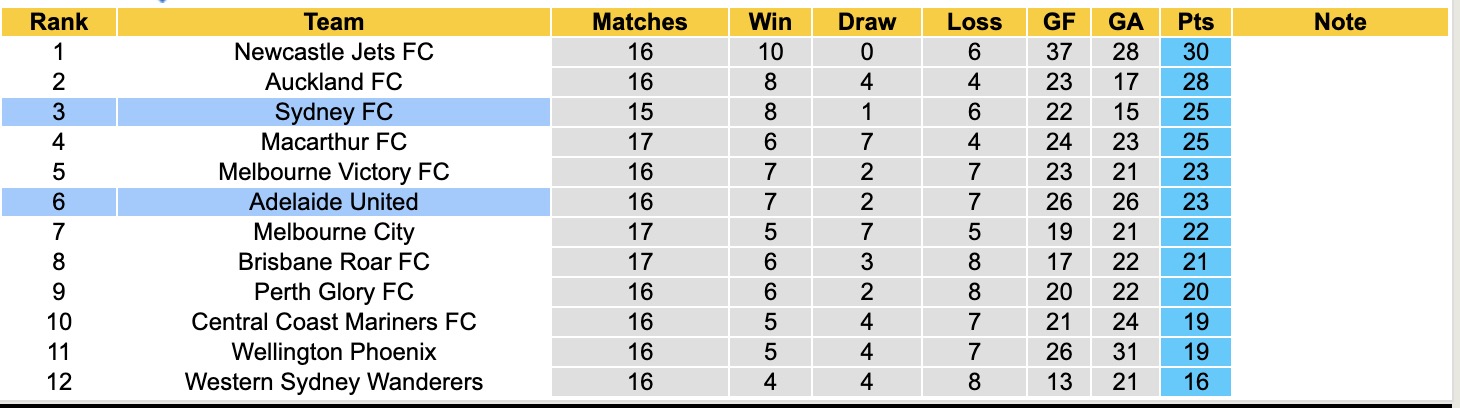
Task: Click Newcastle Jets points cell showing 30
Action: [1196, 52]
